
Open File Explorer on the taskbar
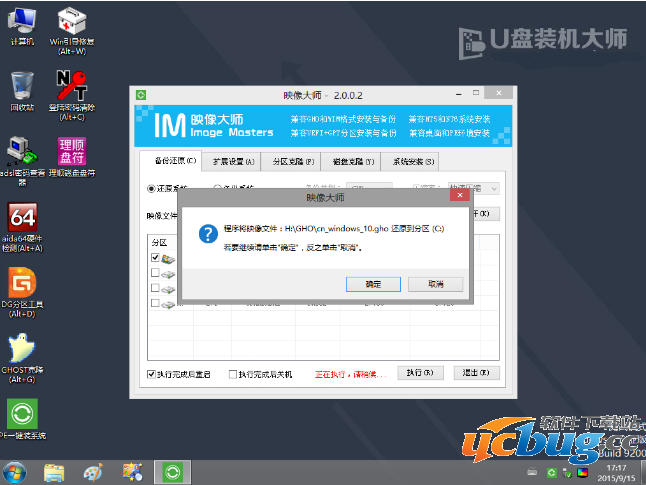(54, 472)
